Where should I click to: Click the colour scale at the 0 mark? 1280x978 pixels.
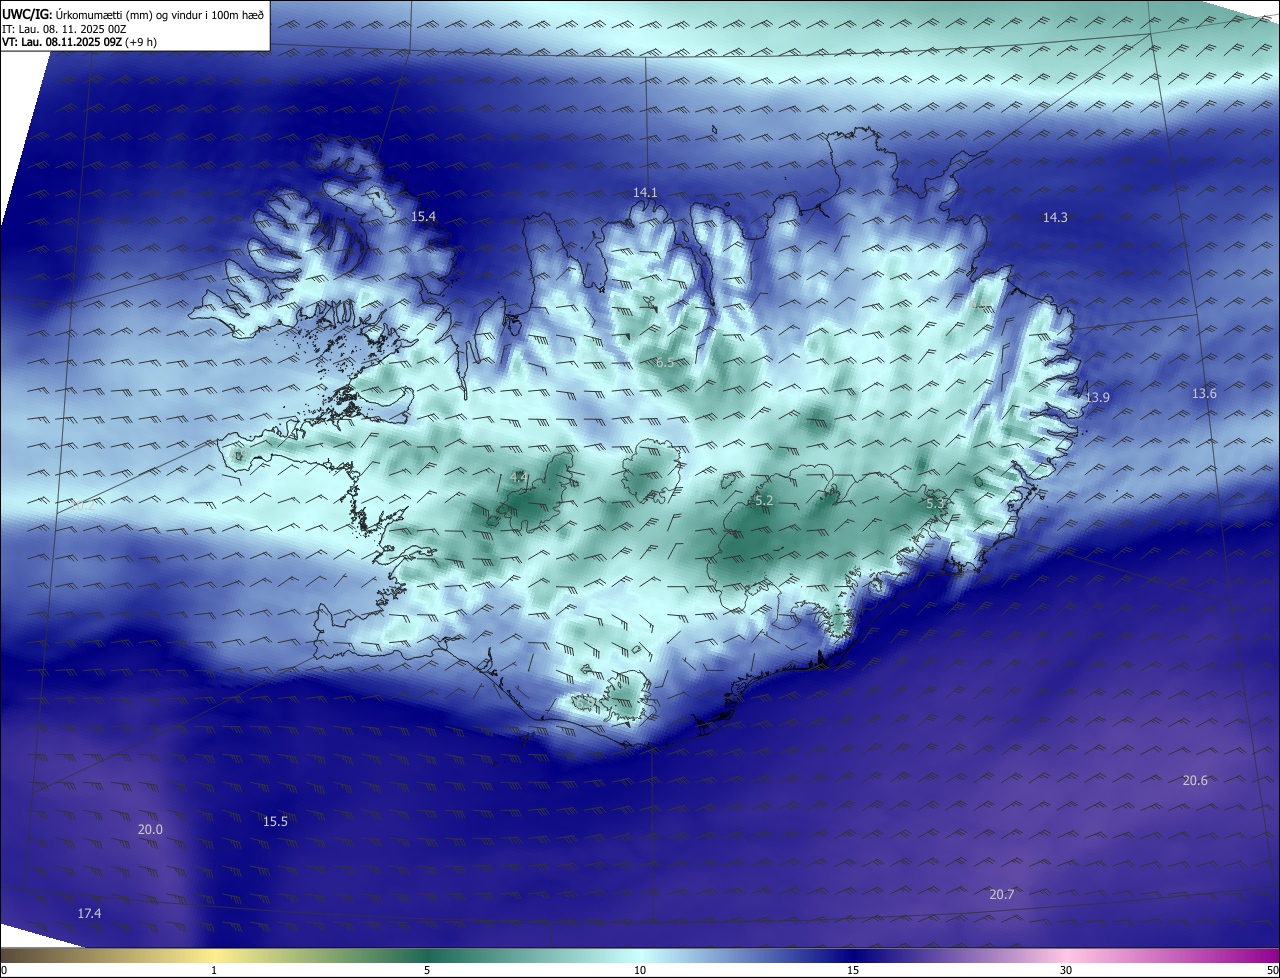point(3,970)
